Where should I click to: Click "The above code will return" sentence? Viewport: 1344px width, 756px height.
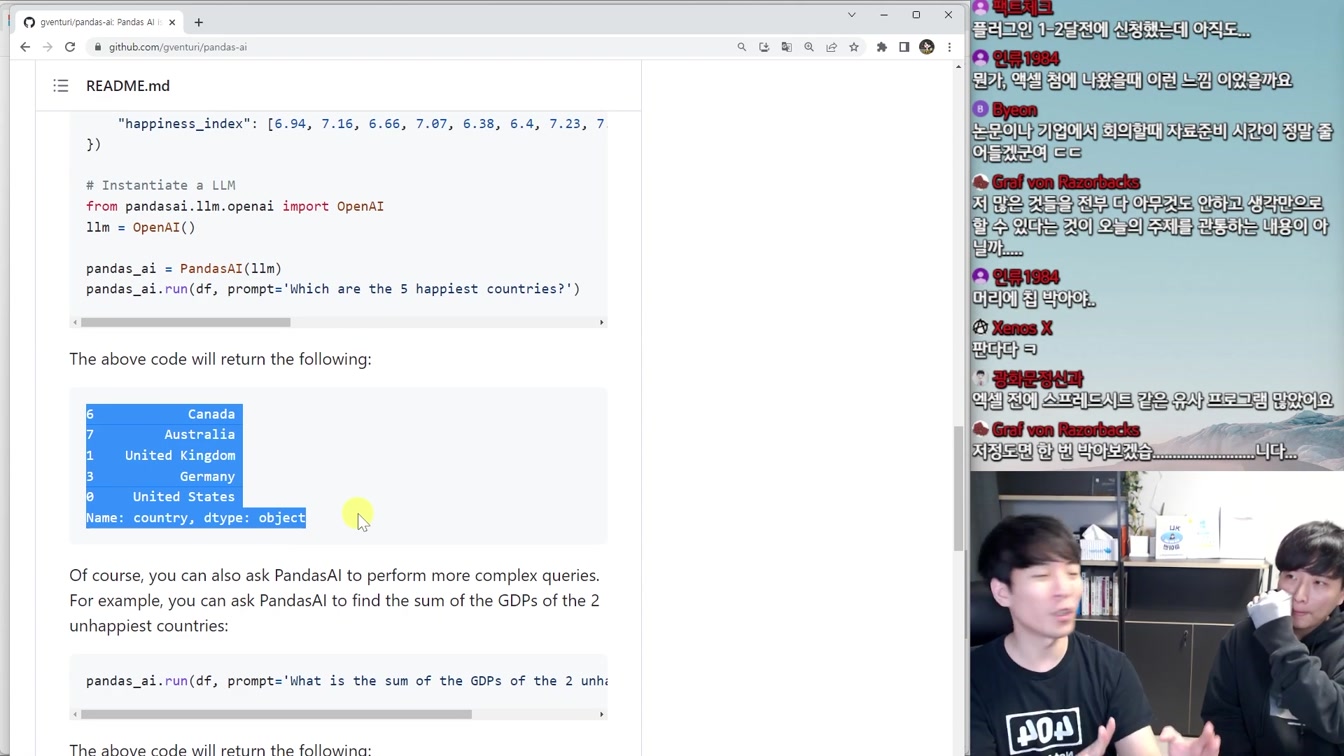click(x=220, y=359)
